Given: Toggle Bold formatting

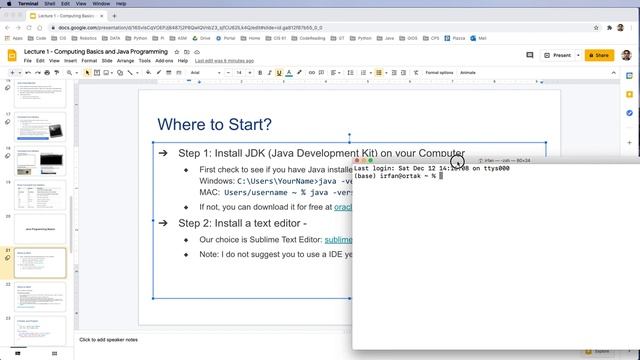Looking at the screenshot, I should 260,73.
